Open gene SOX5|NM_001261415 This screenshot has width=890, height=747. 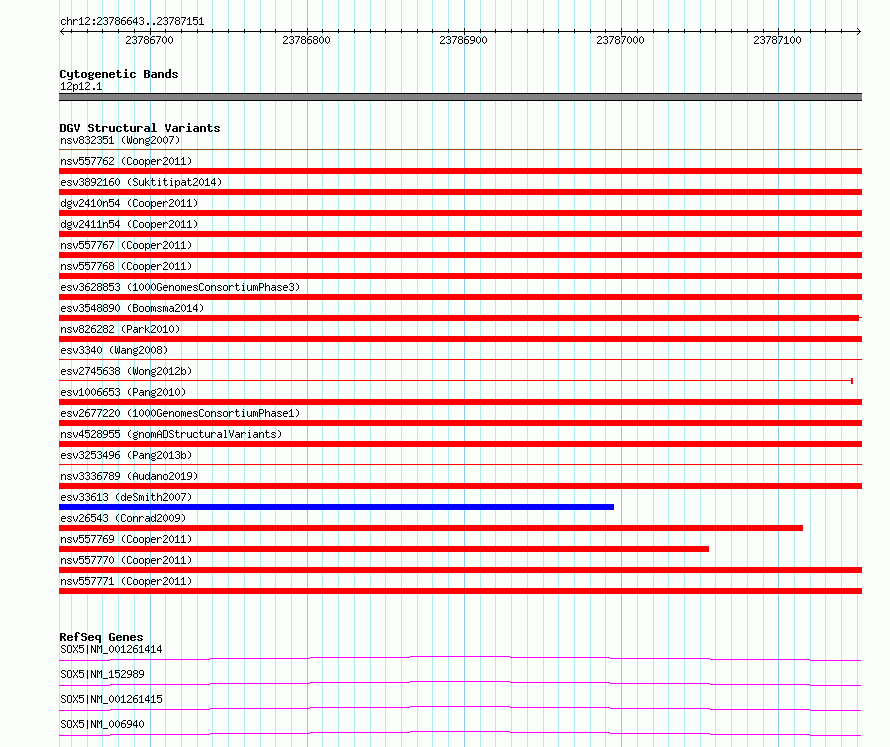(111, 699)
